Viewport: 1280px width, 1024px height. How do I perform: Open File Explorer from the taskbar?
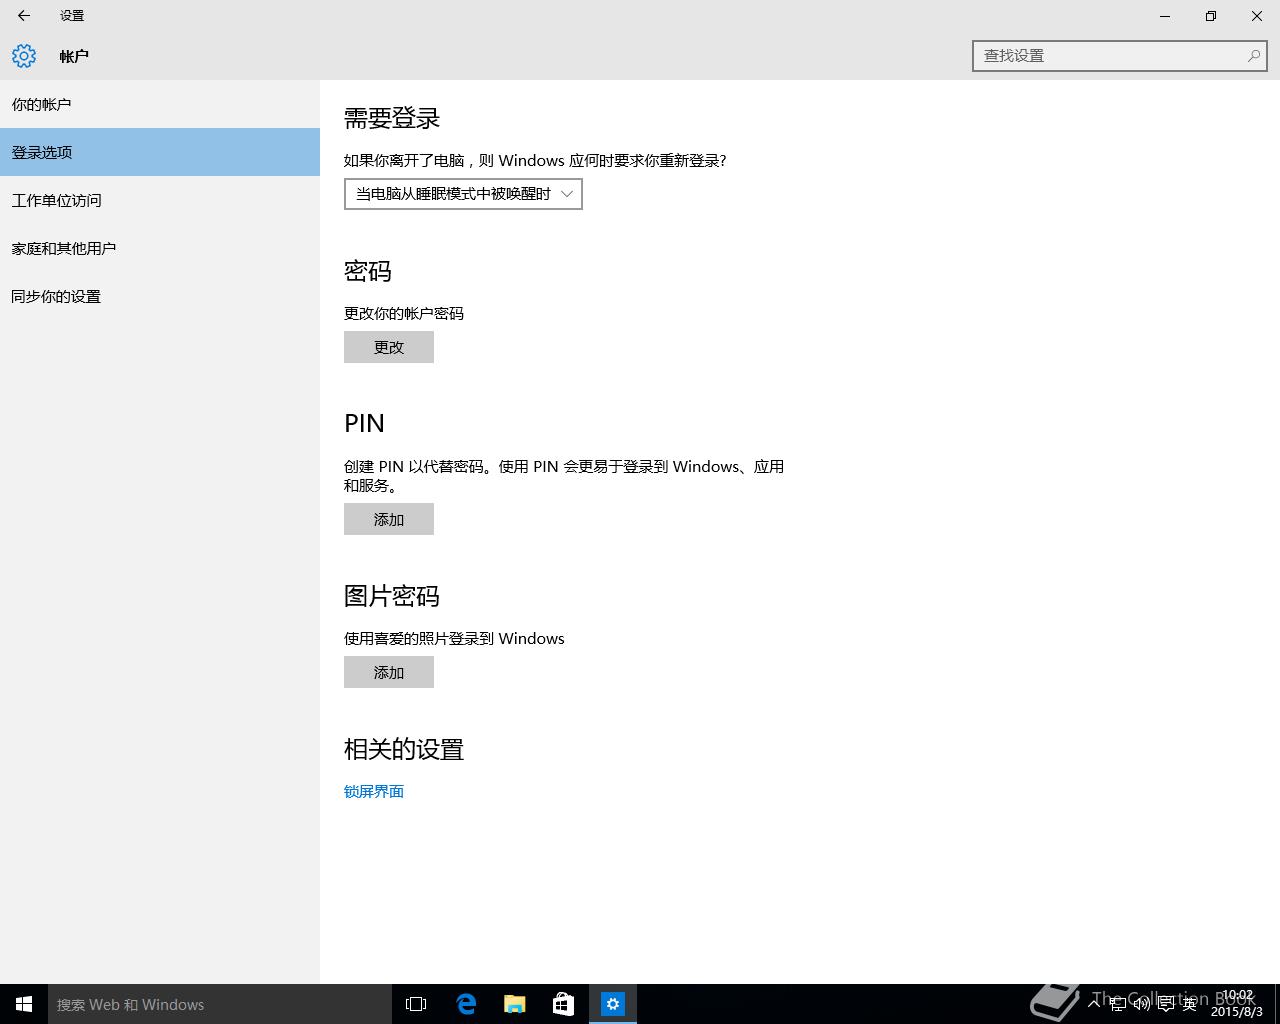515,1004
